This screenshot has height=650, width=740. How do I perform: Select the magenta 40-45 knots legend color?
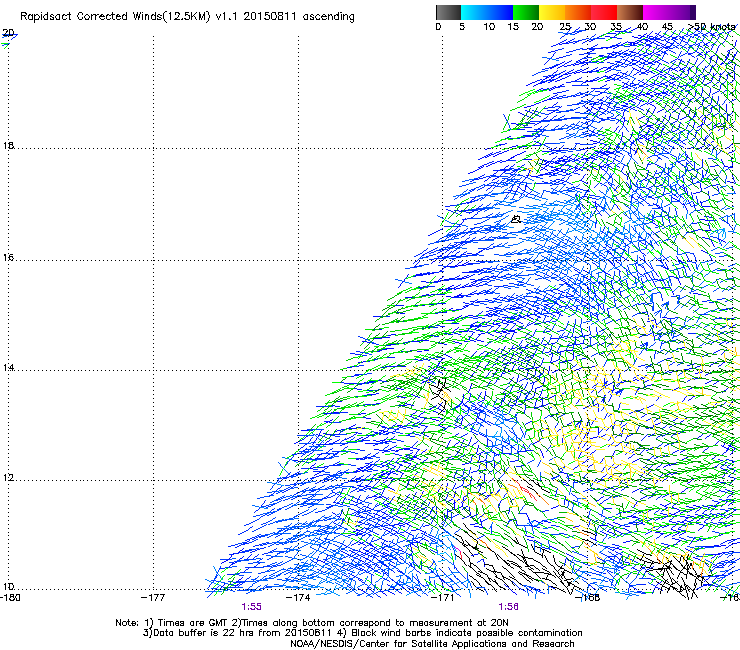tap(656, 12)
